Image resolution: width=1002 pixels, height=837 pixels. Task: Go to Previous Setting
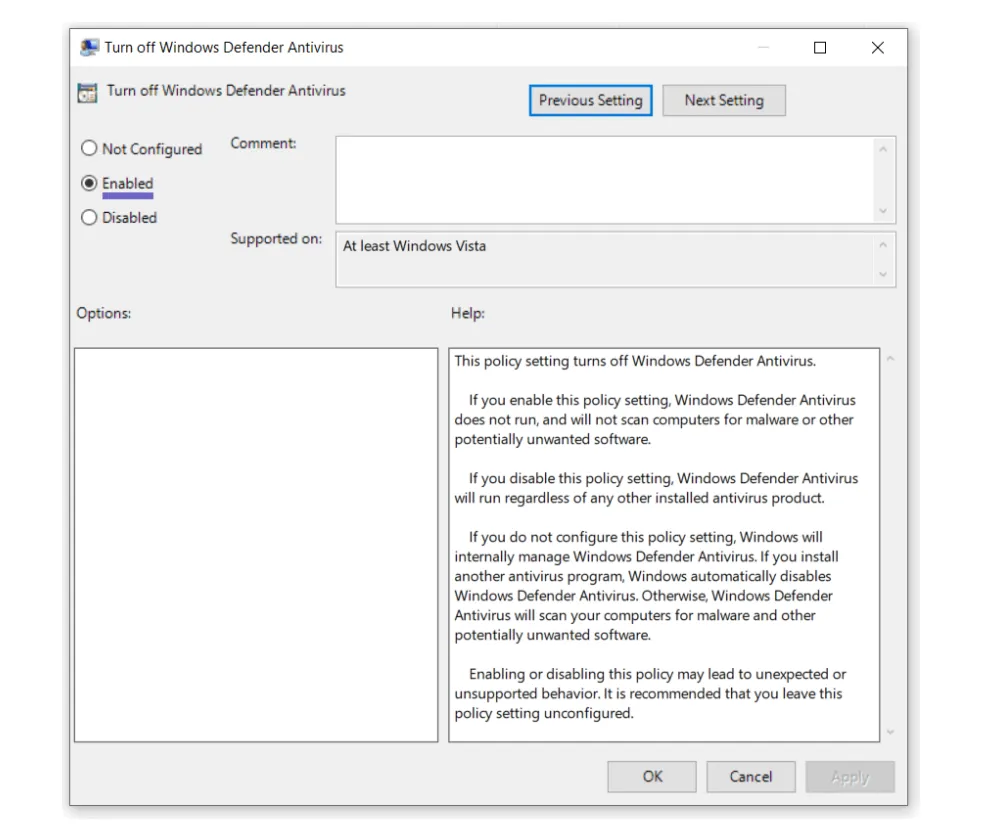tap(590, 100)
